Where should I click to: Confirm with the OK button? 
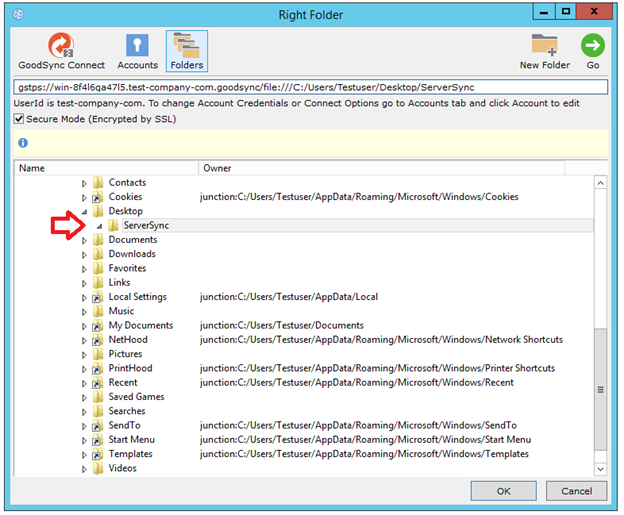point(503,491)
